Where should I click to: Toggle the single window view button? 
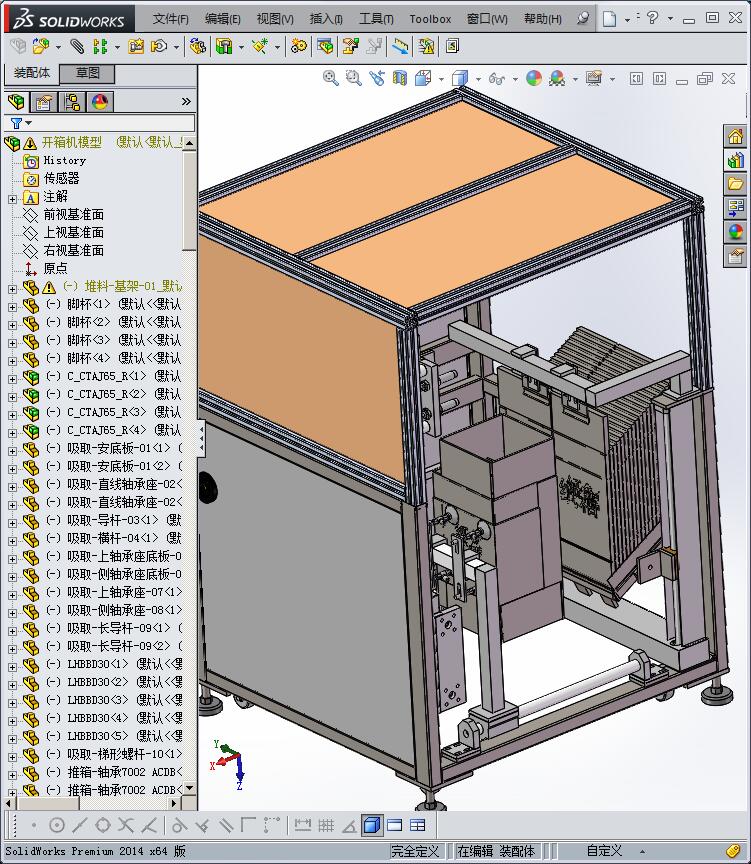pyautogui.click(x=395, y=825)
